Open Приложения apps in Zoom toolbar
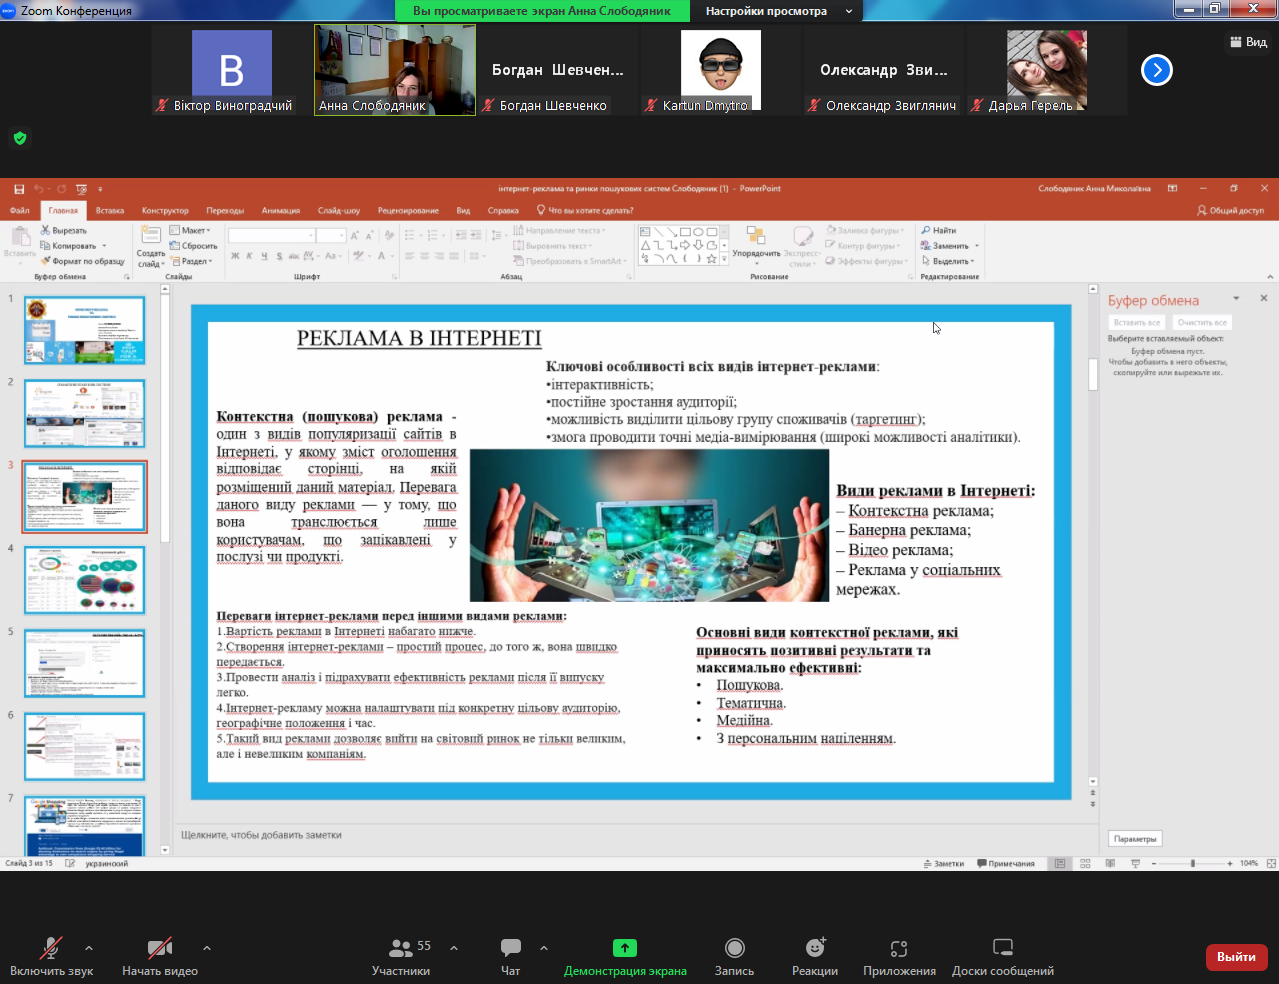The height and width of the screenshot is (984, 1279). coord(899,956)
